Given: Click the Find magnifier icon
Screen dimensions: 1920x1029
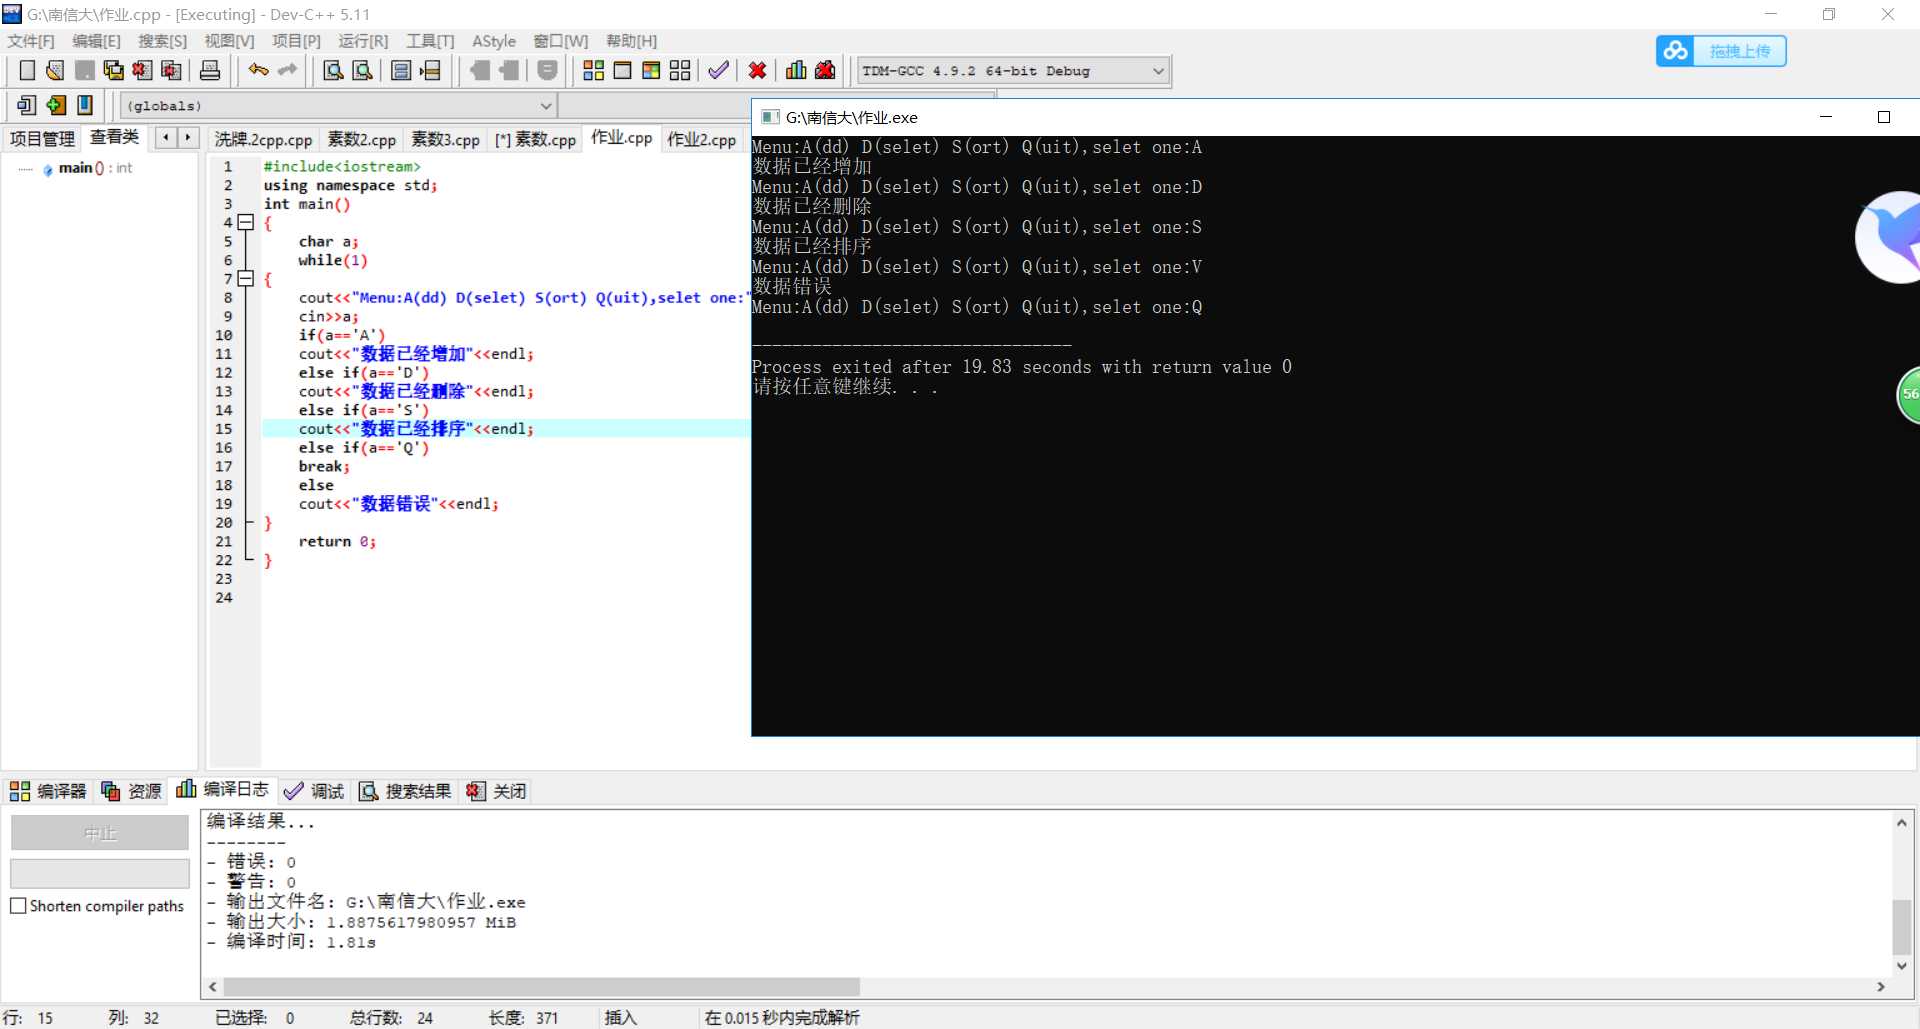Looking at the screenshot, I should [x=334, y=70].
